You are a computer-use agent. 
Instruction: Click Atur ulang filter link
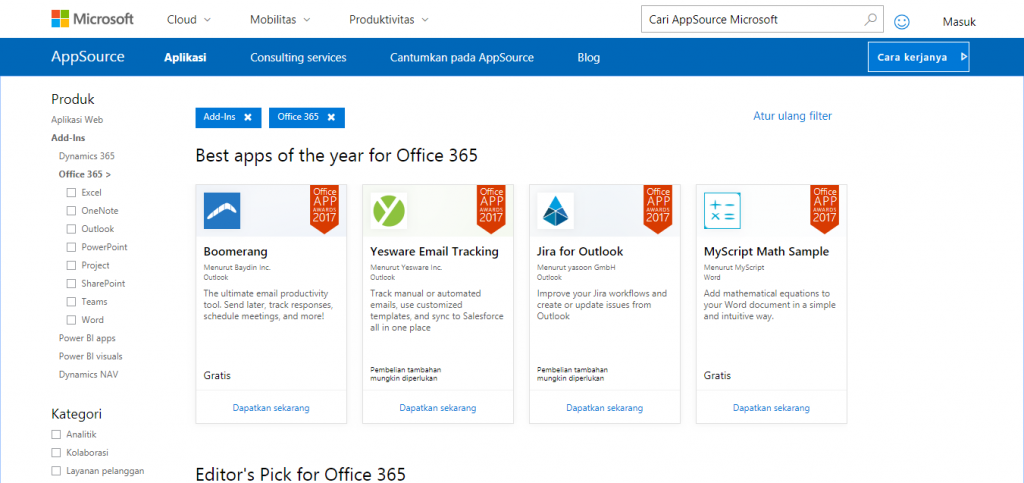point(792,116)
